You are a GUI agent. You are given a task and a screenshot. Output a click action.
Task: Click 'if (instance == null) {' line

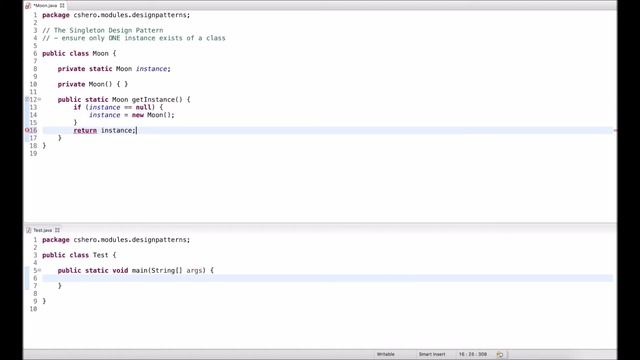point(118,107)
